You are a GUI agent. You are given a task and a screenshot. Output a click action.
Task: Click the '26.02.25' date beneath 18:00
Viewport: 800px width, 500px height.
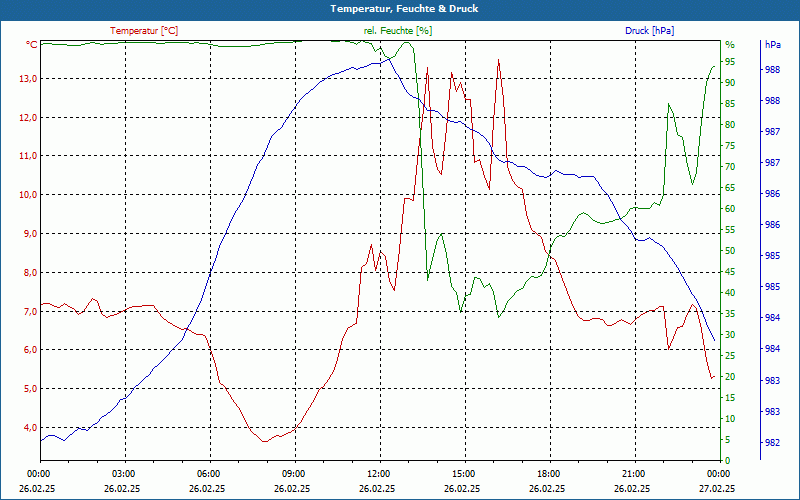548,488
